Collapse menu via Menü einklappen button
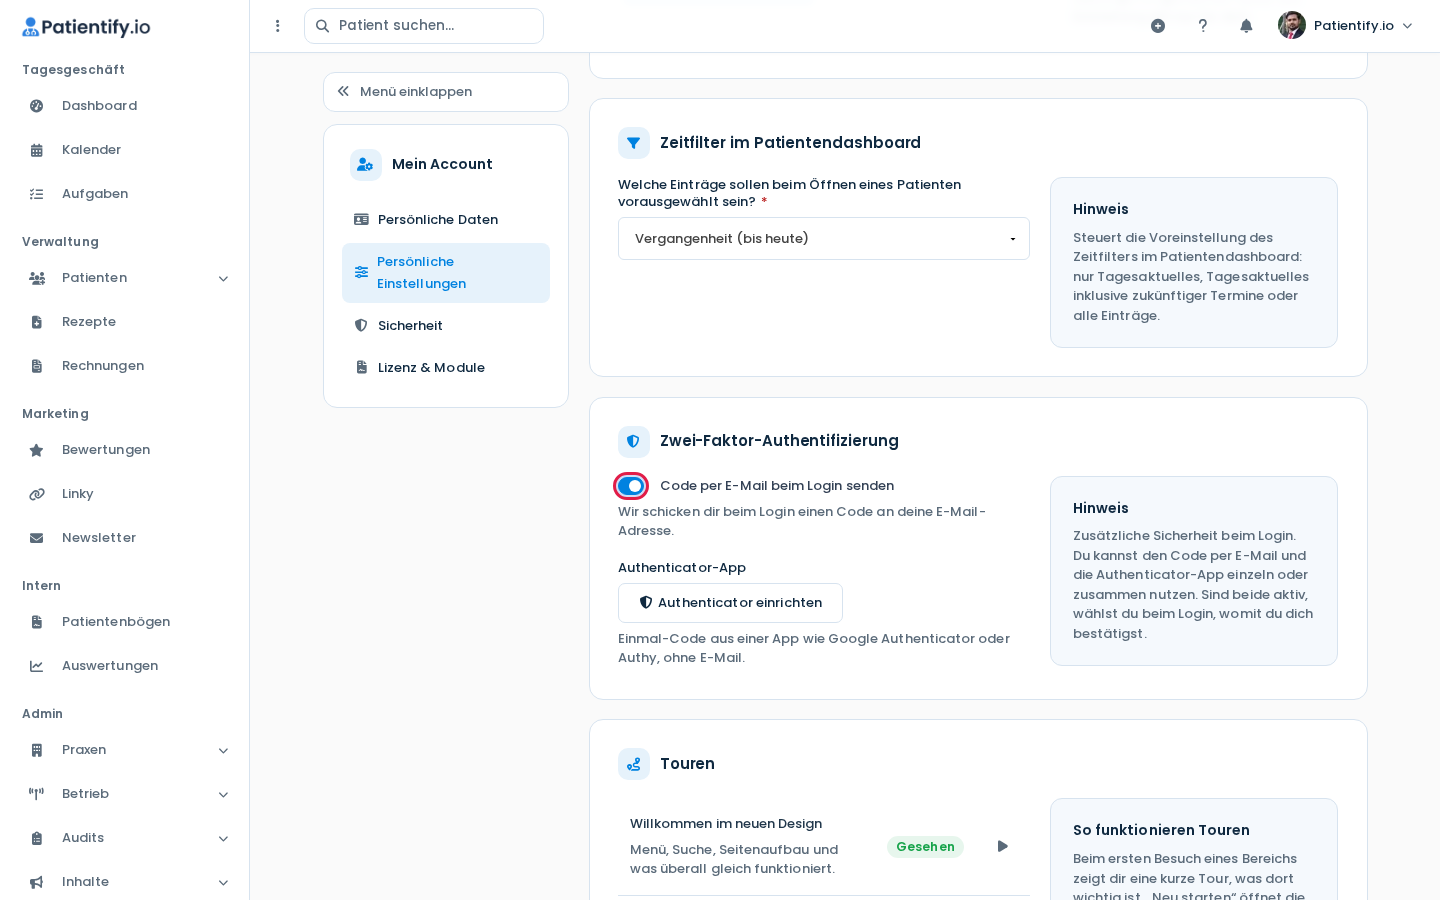Image resolution: width=1440 pixels, height=900 pixels. click(x=446, y=92)
